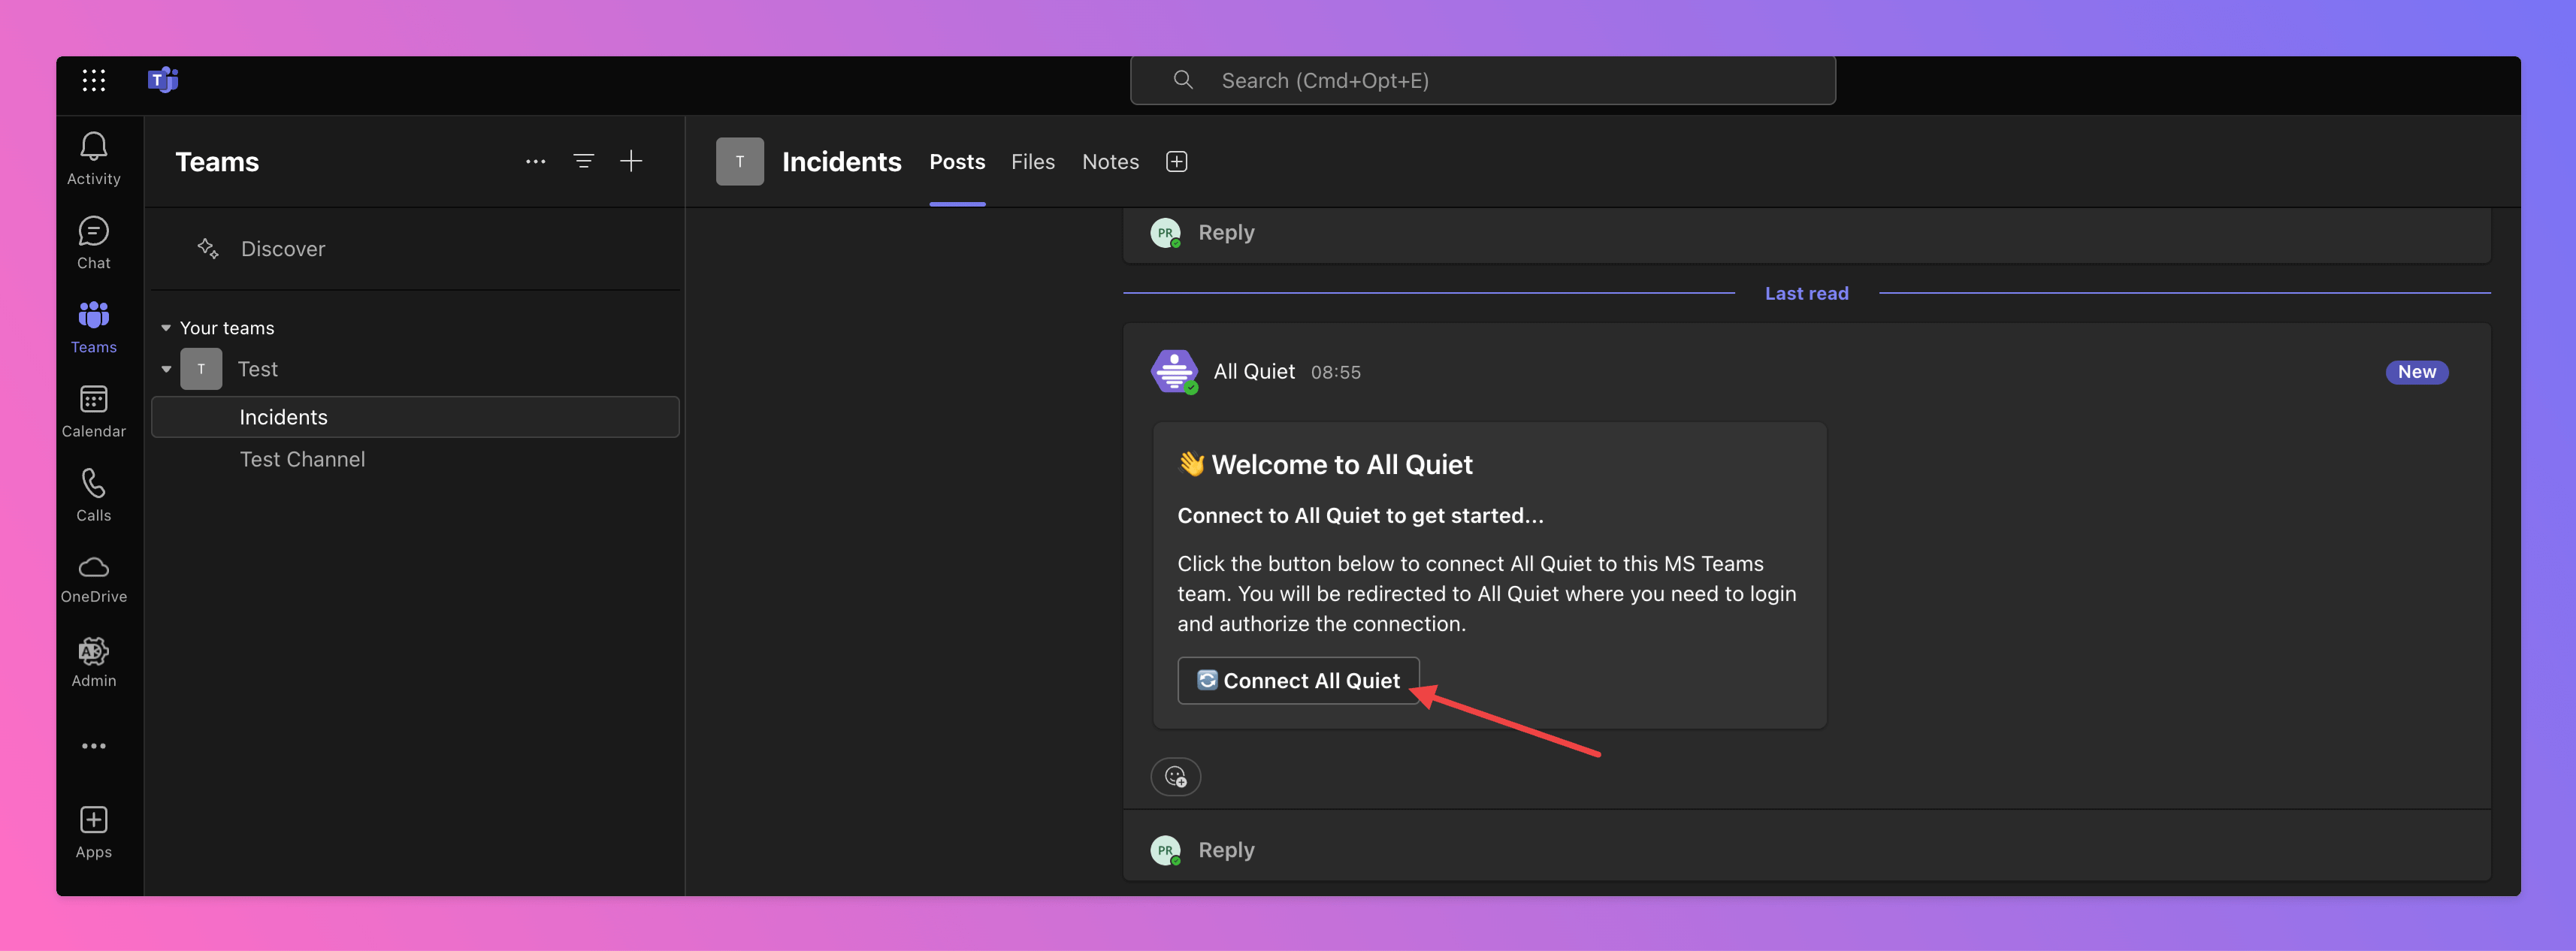This screenshot has width=2576, height=951.
Task: Select the Test Channel item
Action: coord(302,460)
